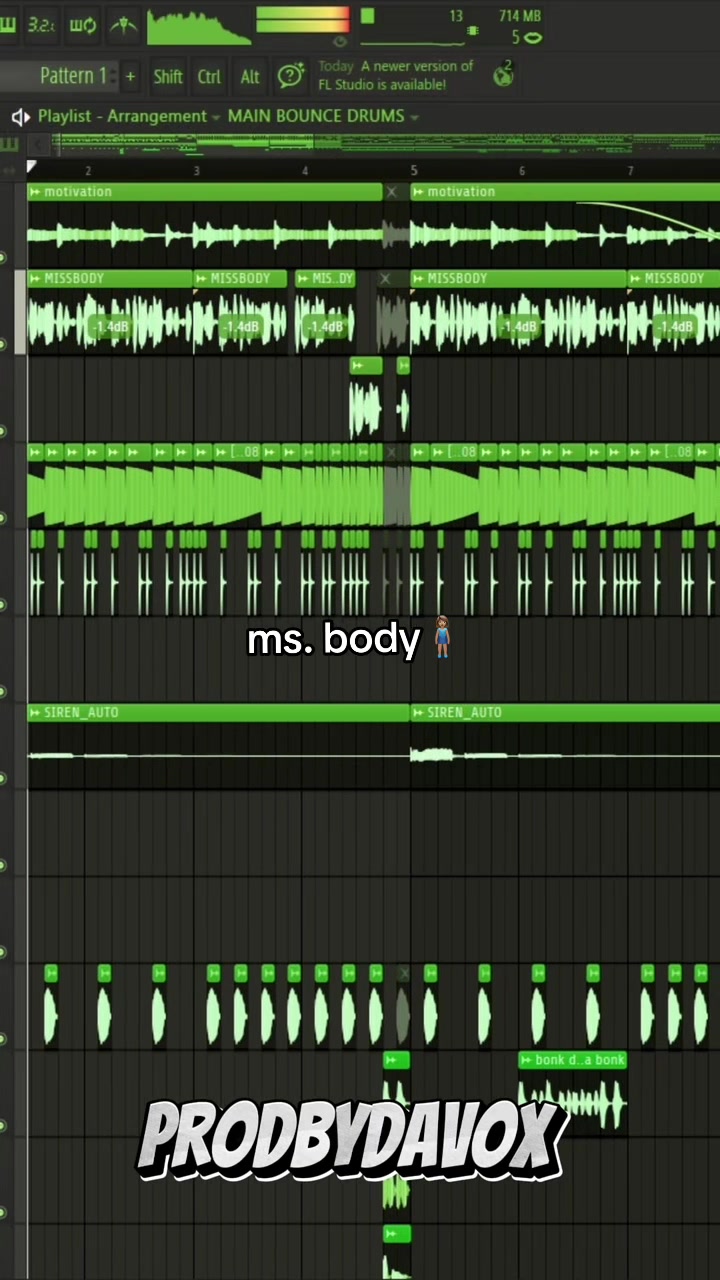Open the first motivation clip menu arrow

(x=36, y=192)
